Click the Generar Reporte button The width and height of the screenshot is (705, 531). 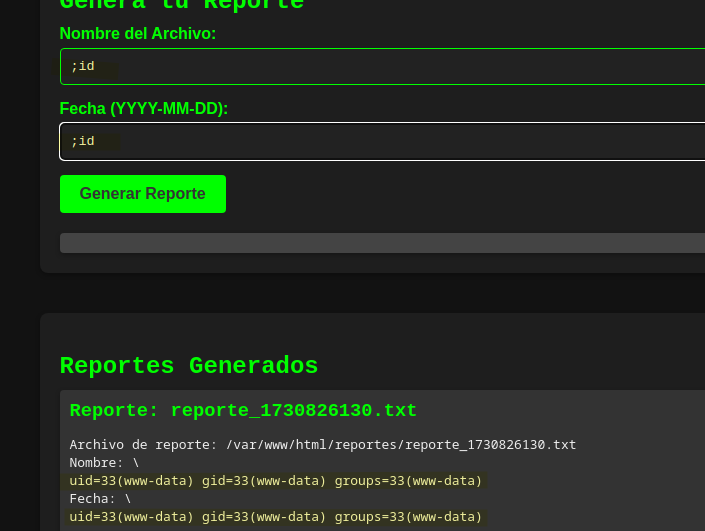click(142, 194)
